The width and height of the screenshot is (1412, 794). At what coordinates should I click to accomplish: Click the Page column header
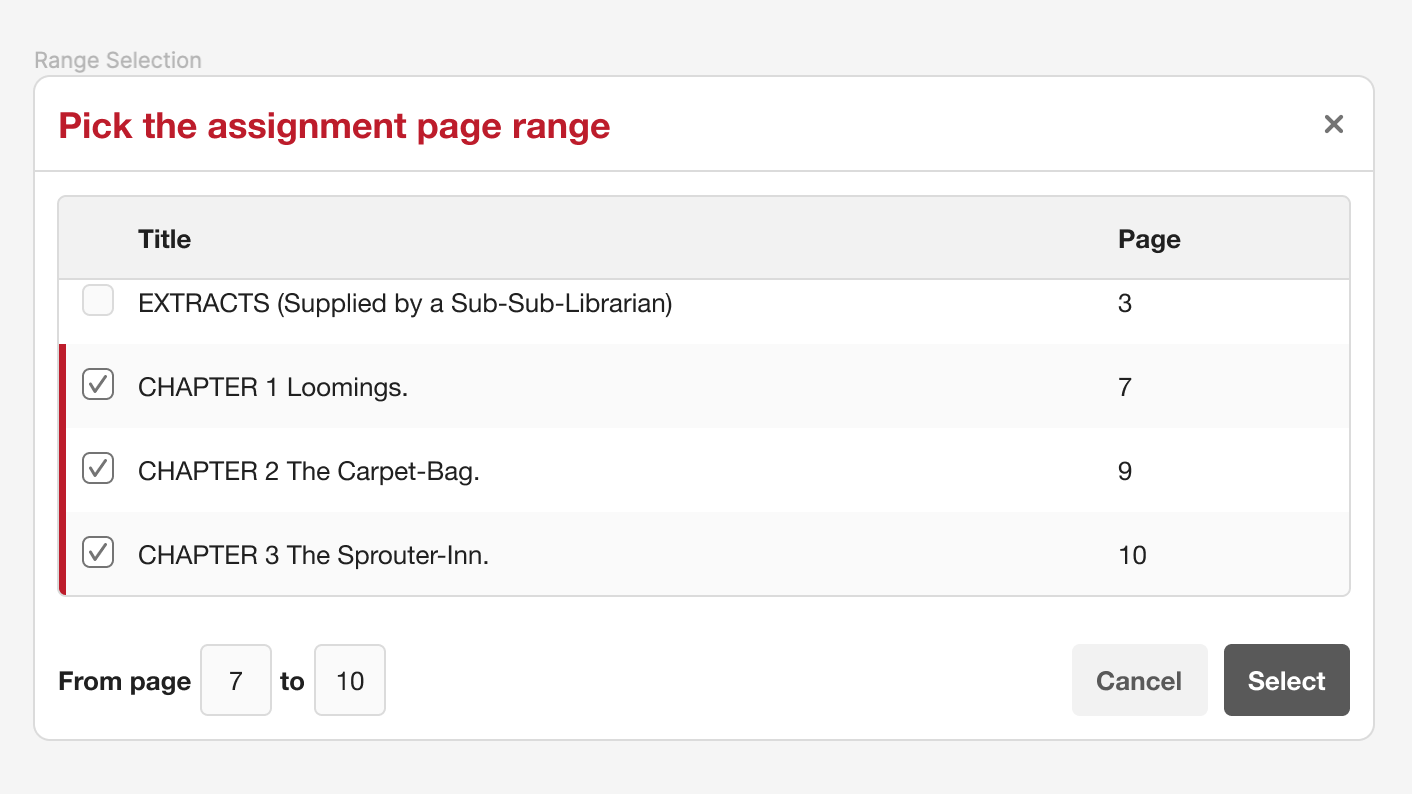tap(1148, 238)
